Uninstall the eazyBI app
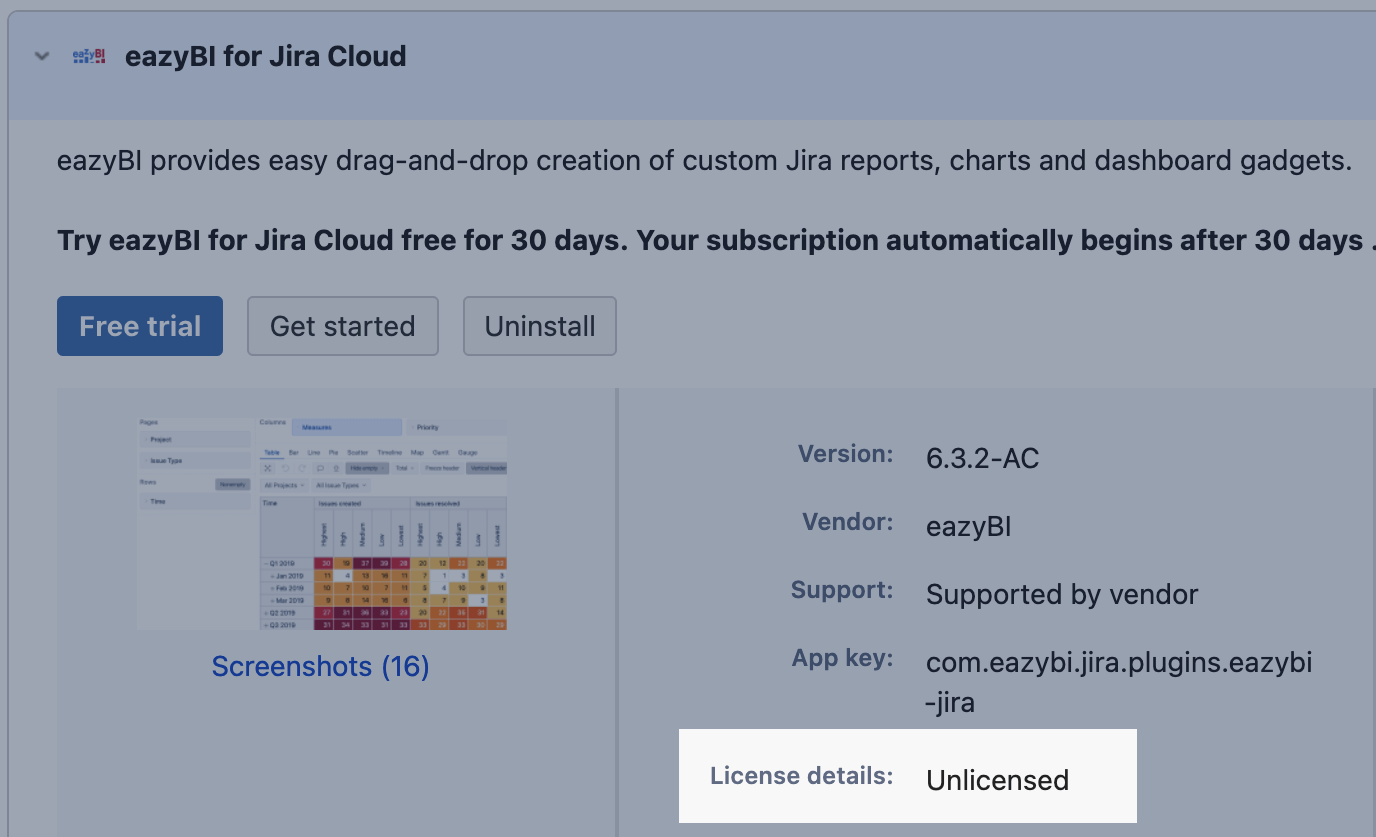The image size is (1376, 837). pyautogui.click(x=540, y=326)
